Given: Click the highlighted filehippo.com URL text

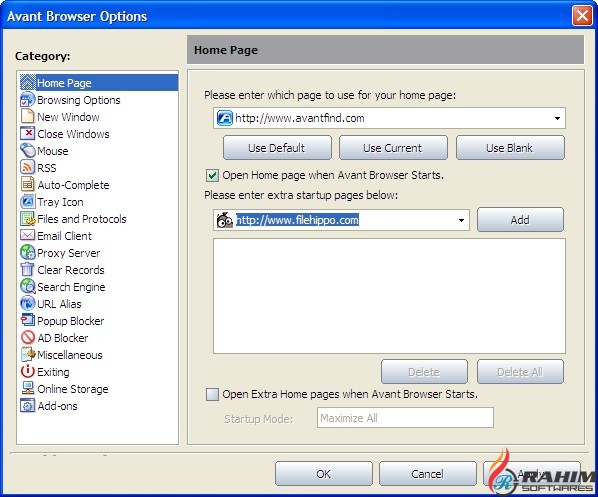Looking at the screenshot, I should click(x=297, y=220).
